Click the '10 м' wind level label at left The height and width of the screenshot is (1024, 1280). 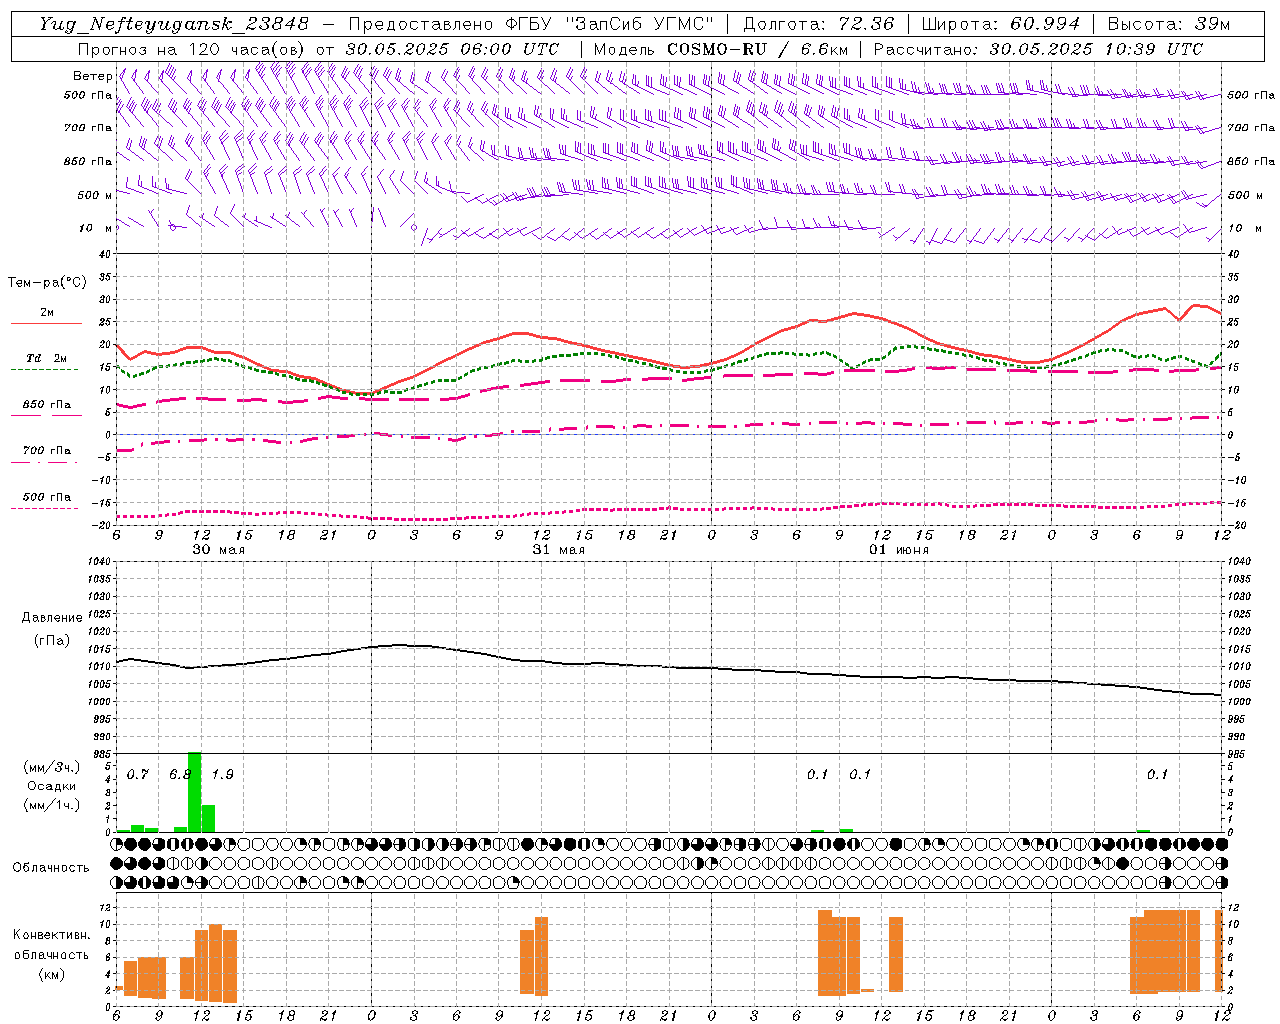click(95, 228)
